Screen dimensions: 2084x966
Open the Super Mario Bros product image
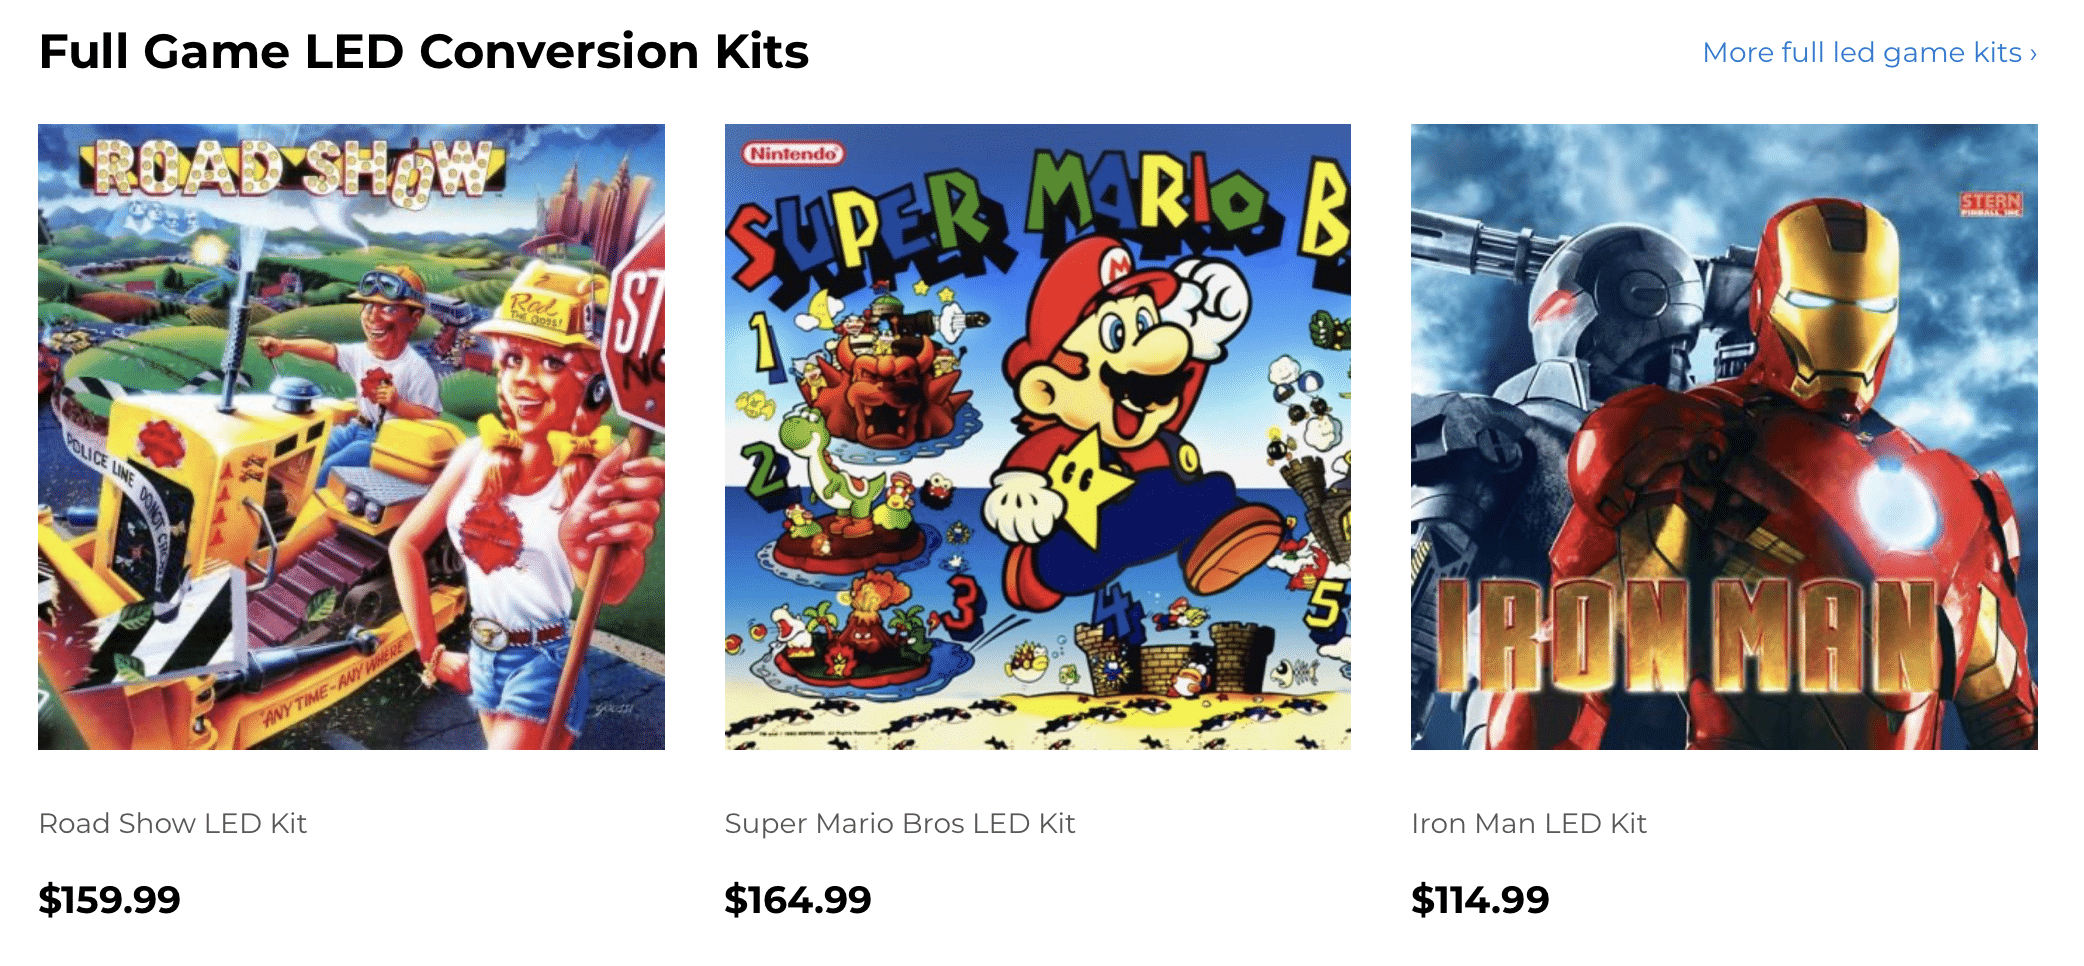1037,437
